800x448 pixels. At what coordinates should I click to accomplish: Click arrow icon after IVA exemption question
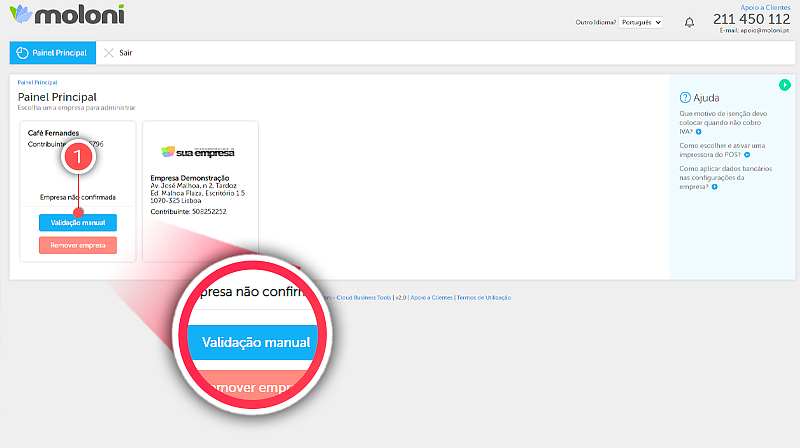click(698, 131)
